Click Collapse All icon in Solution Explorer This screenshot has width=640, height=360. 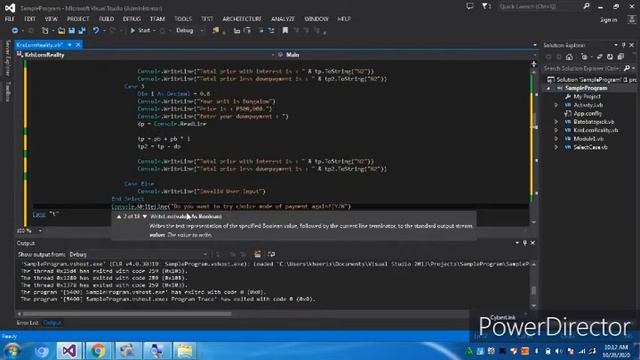(621, 57)
